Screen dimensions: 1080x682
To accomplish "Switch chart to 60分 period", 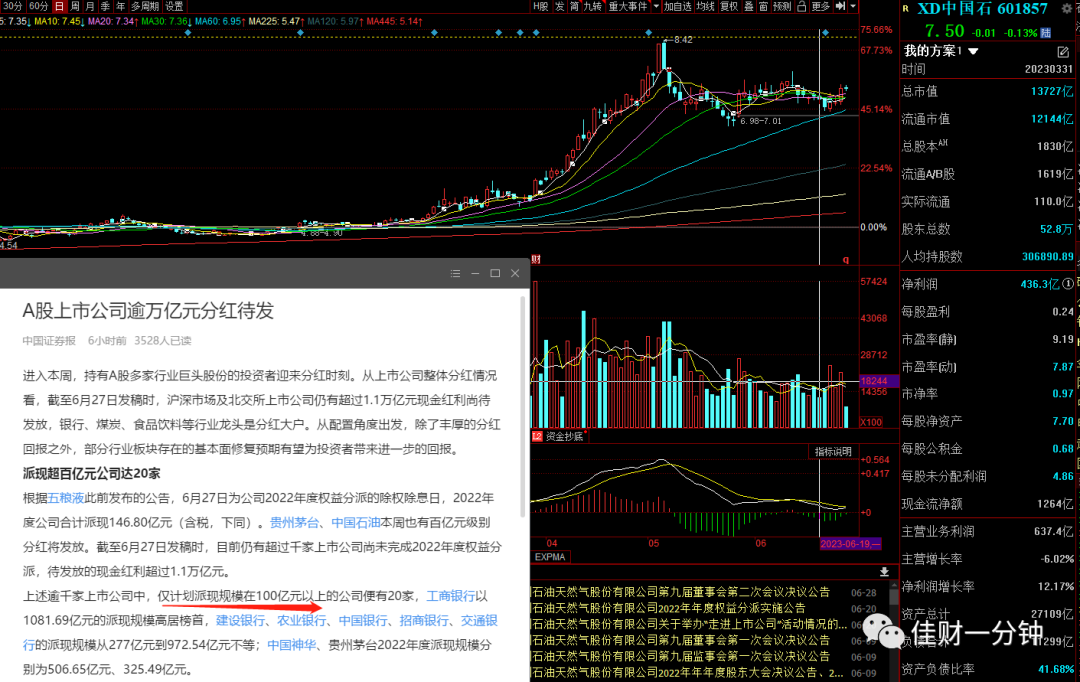I will pyautogui.click(x=39, y=6).
